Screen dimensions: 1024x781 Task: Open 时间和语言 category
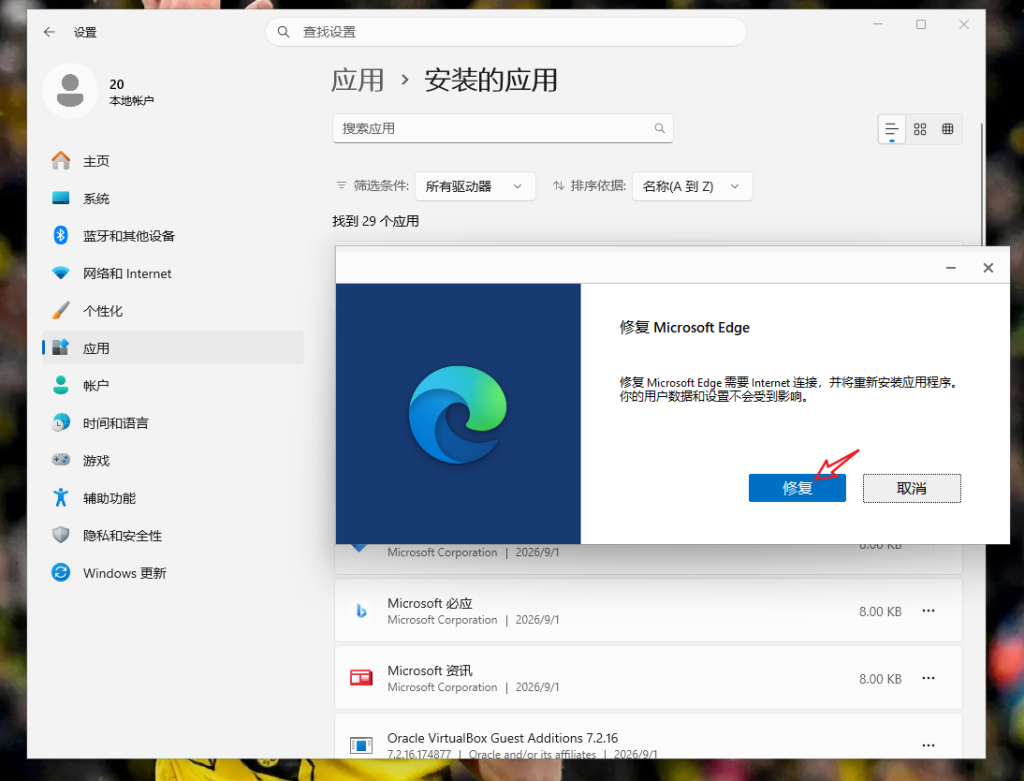point(173,423)
